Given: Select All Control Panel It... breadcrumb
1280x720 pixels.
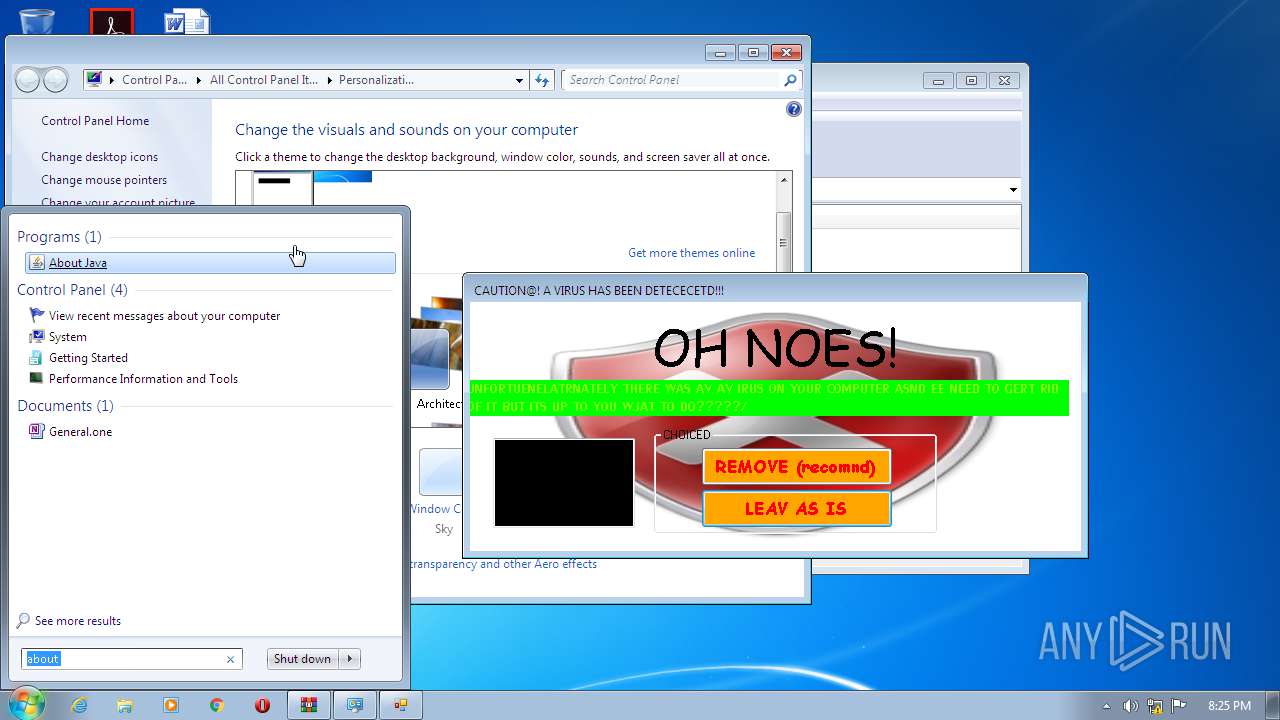Looking at the screenshot, I should pyautogui.click(x=264, y=80).
